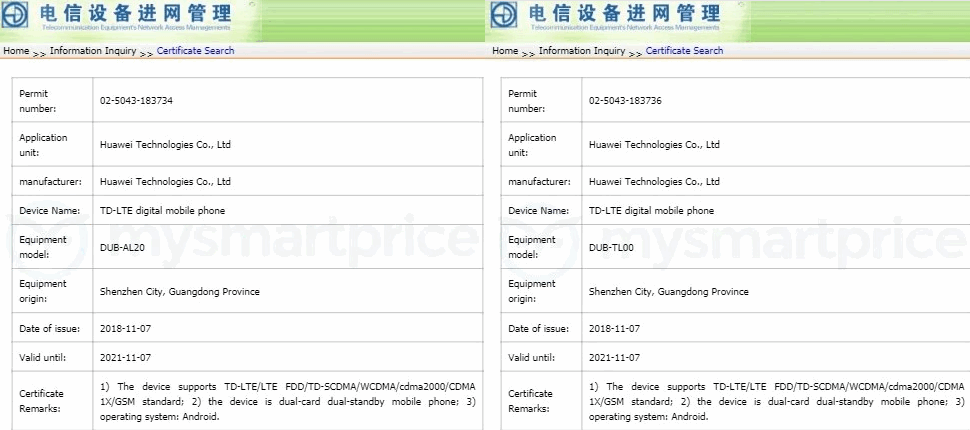This screenshot has width=970, height=430.
Task: Click the left page's telecom logo icon
Action: point(15,15)
